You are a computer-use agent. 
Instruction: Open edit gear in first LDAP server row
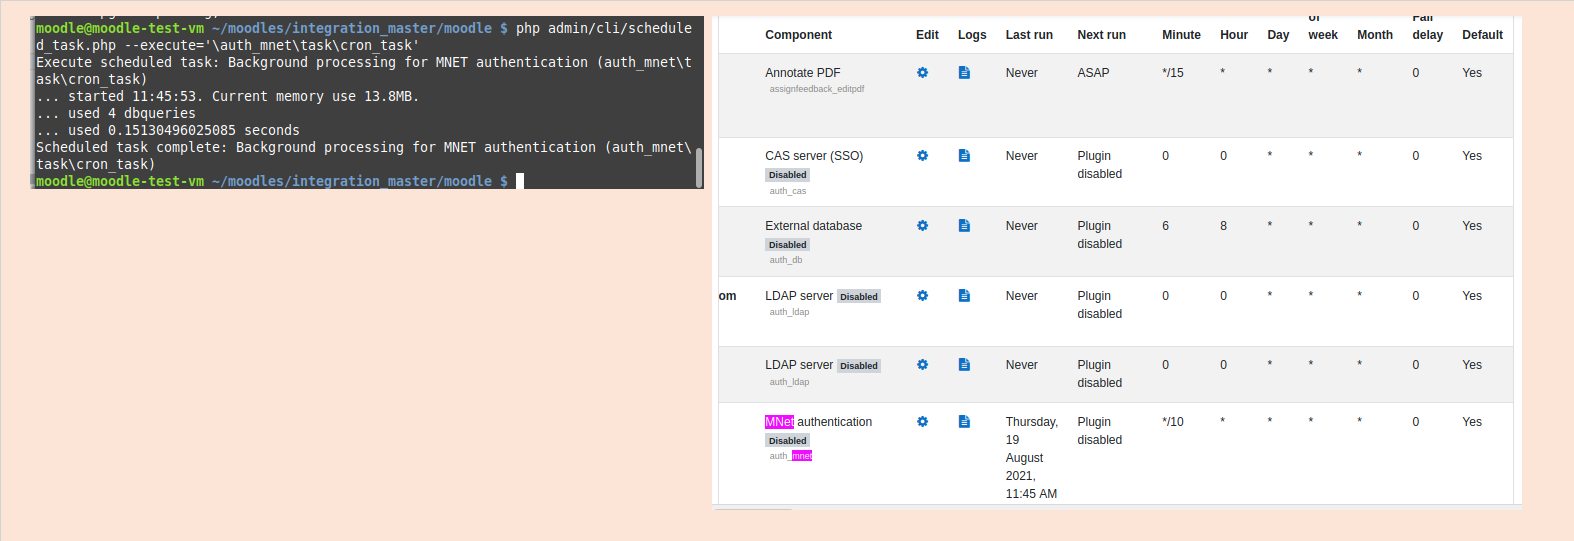pyautogui.click(x=922, y=296)
